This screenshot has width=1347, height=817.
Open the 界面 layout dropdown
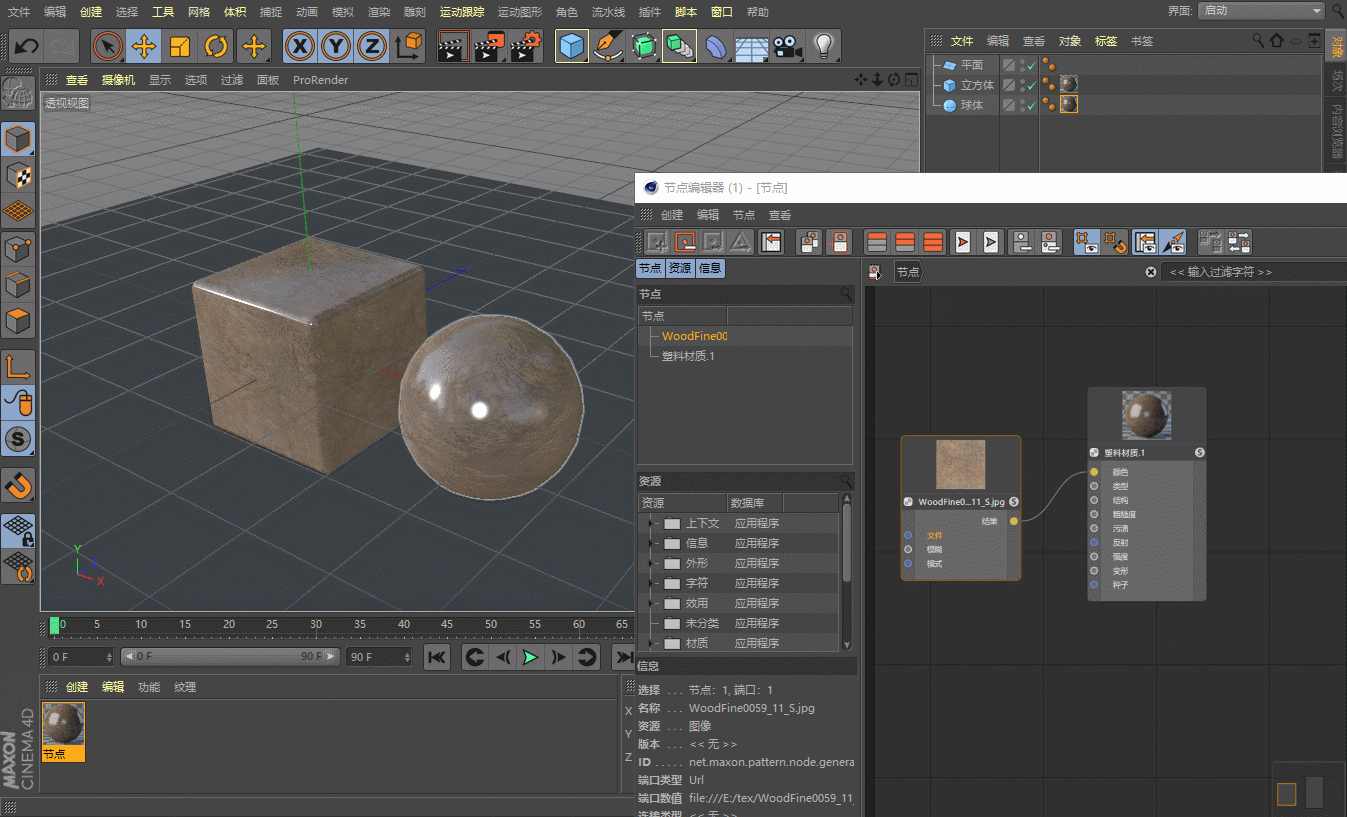(x=1261, y=11)
